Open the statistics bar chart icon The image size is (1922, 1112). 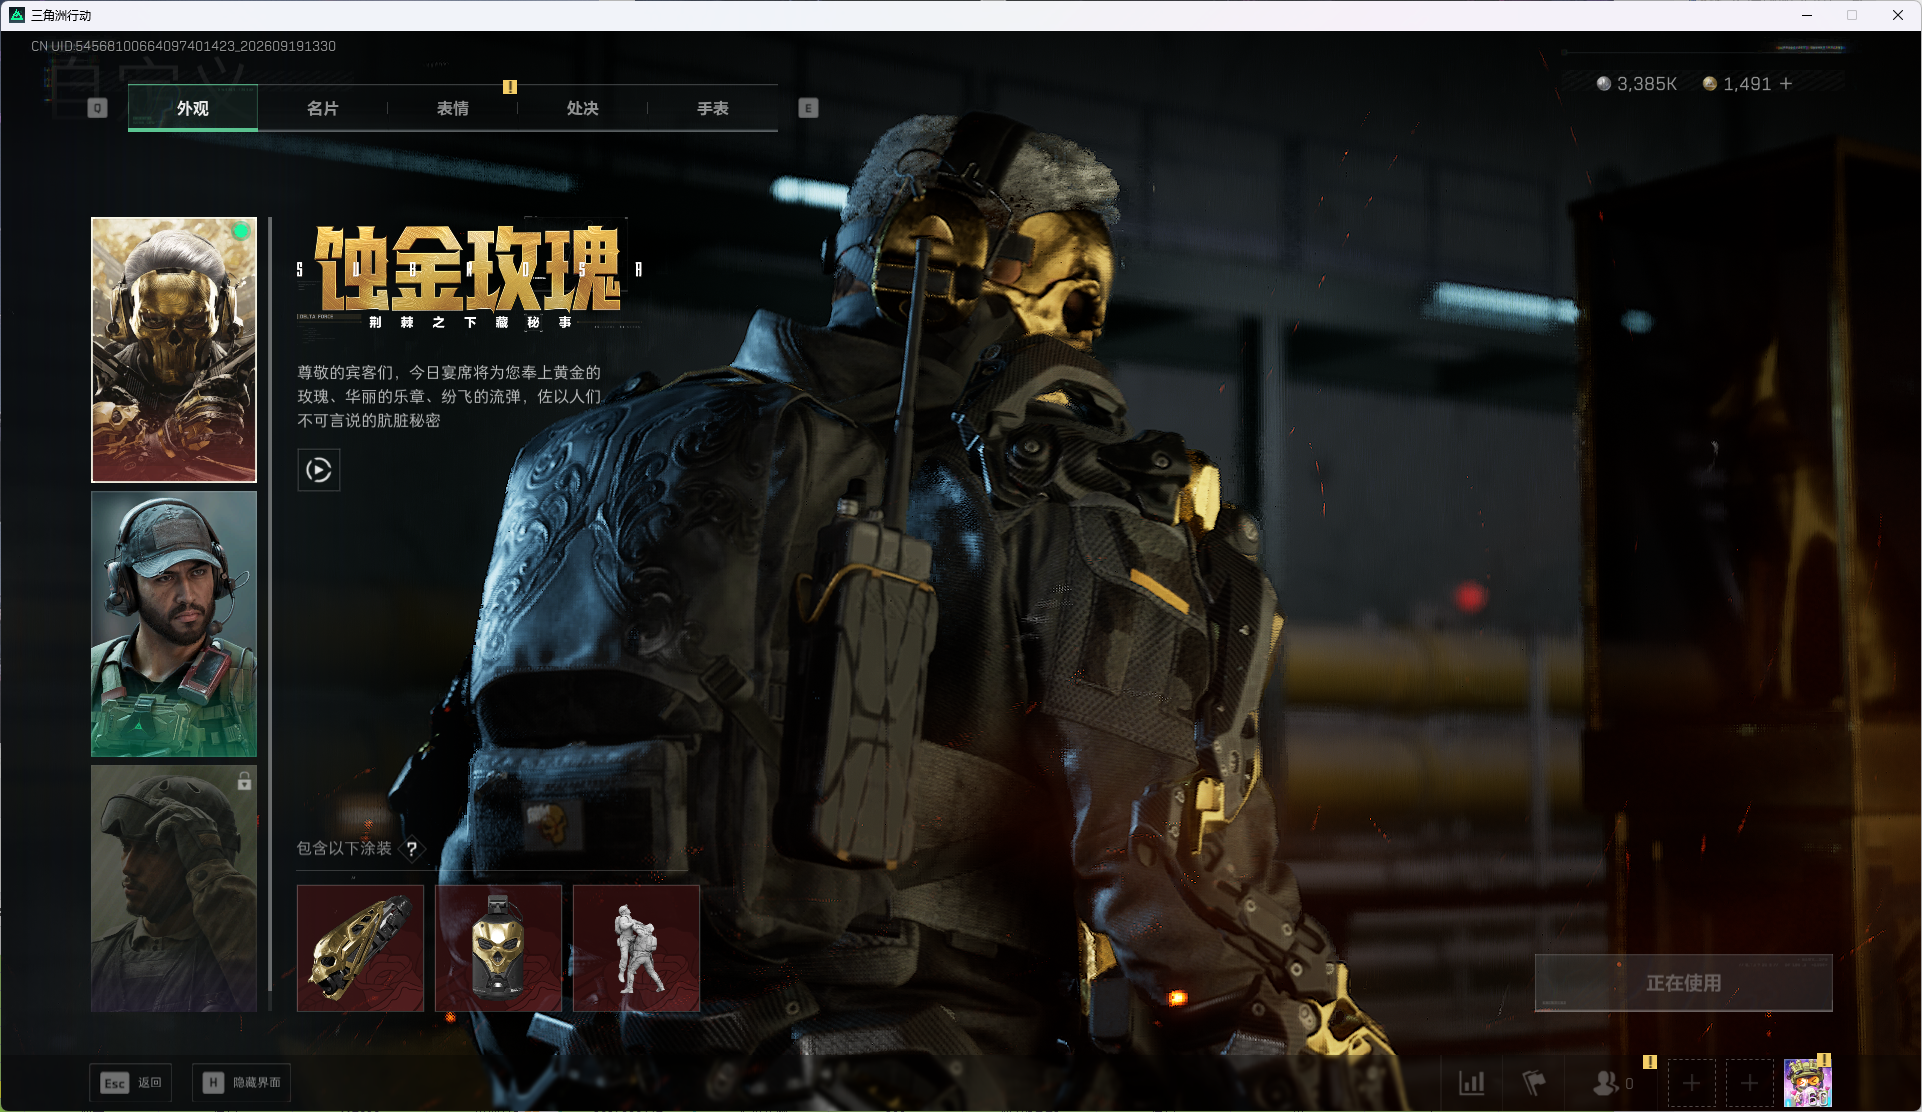[1472, 1083]
